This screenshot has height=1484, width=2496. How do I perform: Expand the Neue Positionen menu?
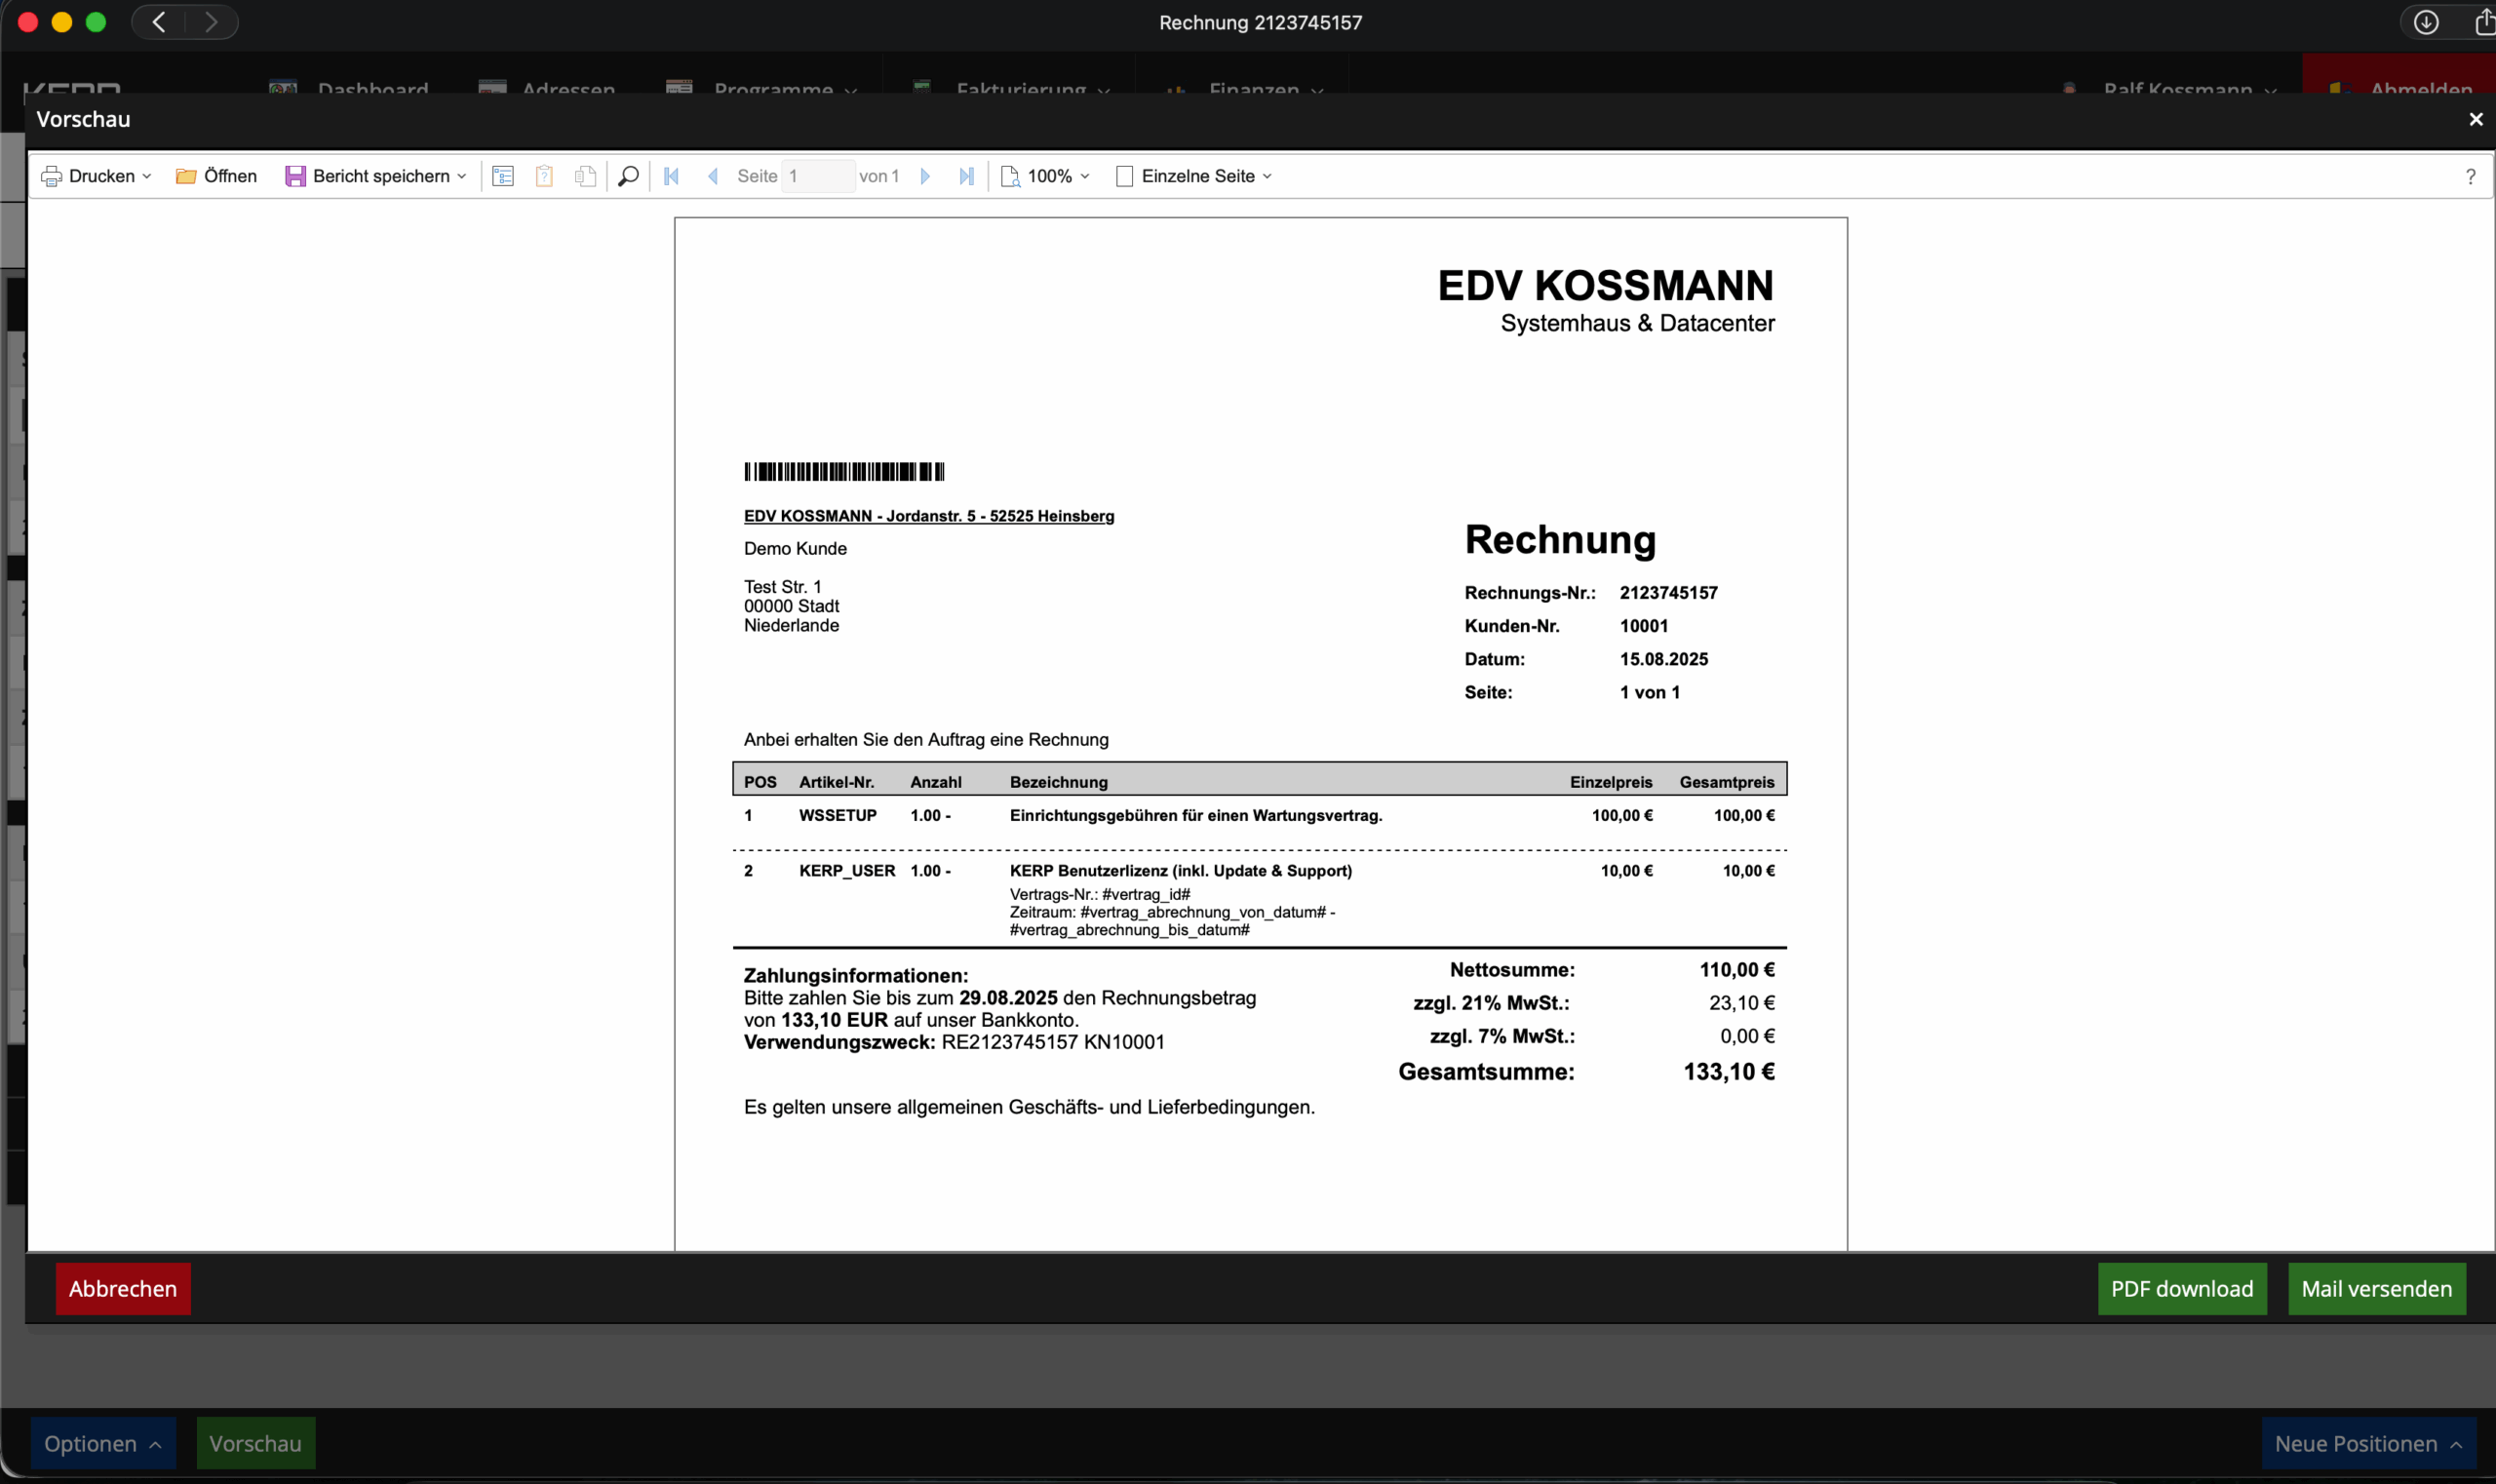[2368, 1443]
